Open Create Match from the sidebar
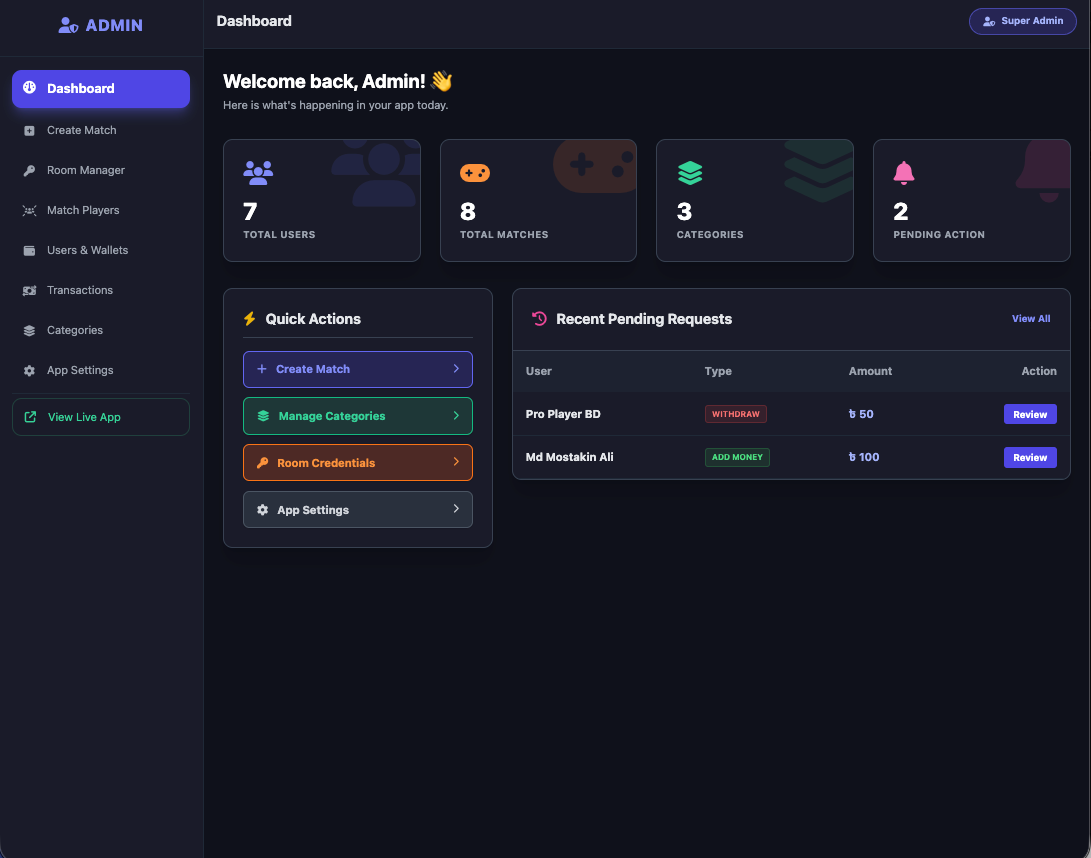The image size is (1091, 858). point(101,131)
